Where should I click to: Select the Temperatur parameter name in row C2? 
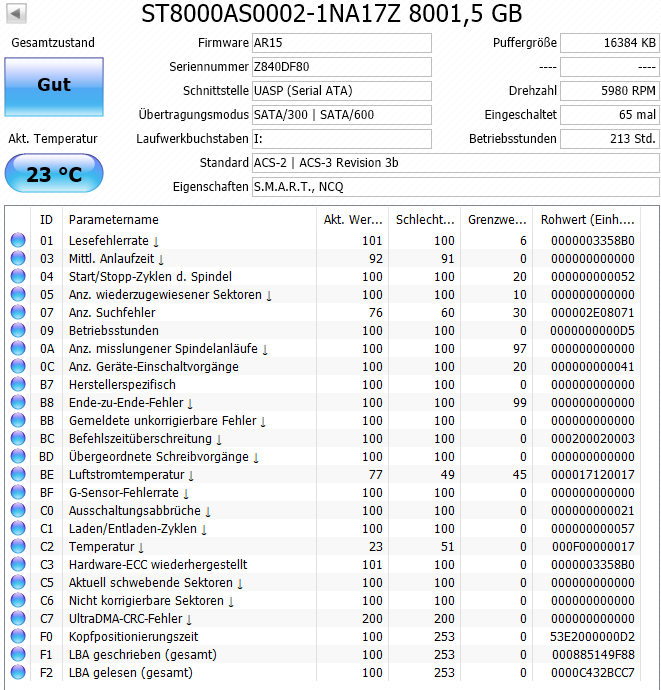pyautogui.click(x=101, y=547)
